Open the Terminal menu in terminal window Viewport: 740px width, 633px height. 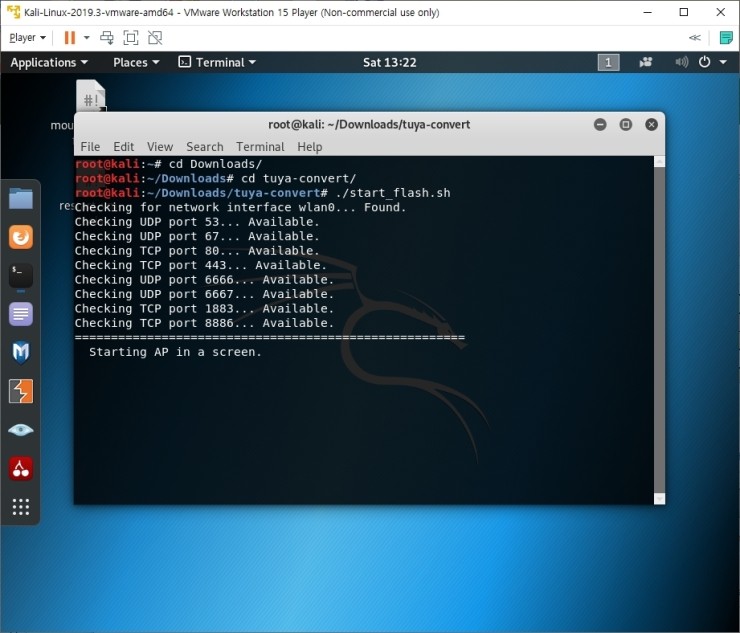click(260, 147)
